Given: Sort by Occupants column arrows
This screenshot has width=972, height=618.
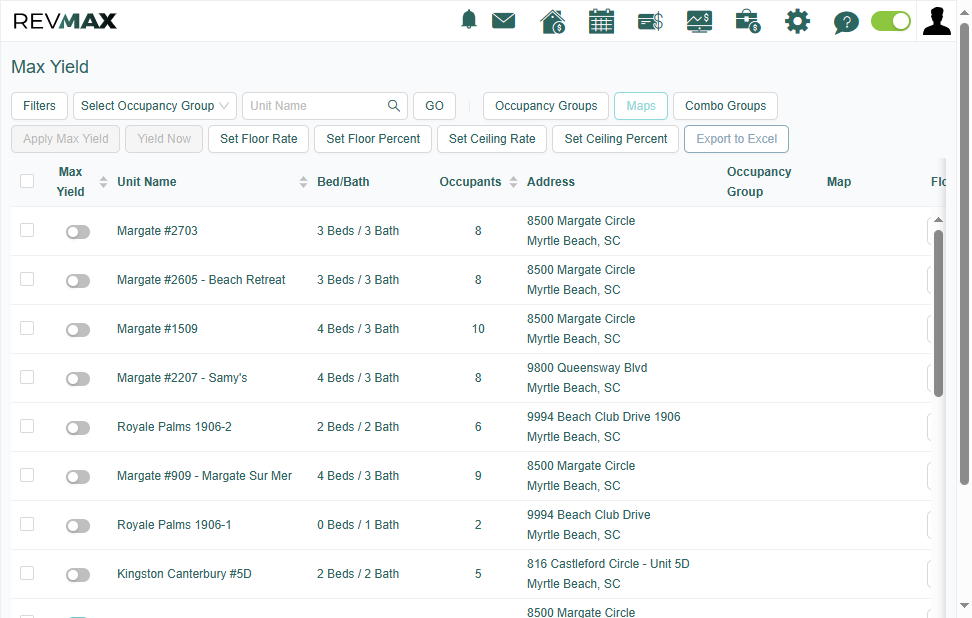Looking at the screenshot, I should [x=513, y=182].
